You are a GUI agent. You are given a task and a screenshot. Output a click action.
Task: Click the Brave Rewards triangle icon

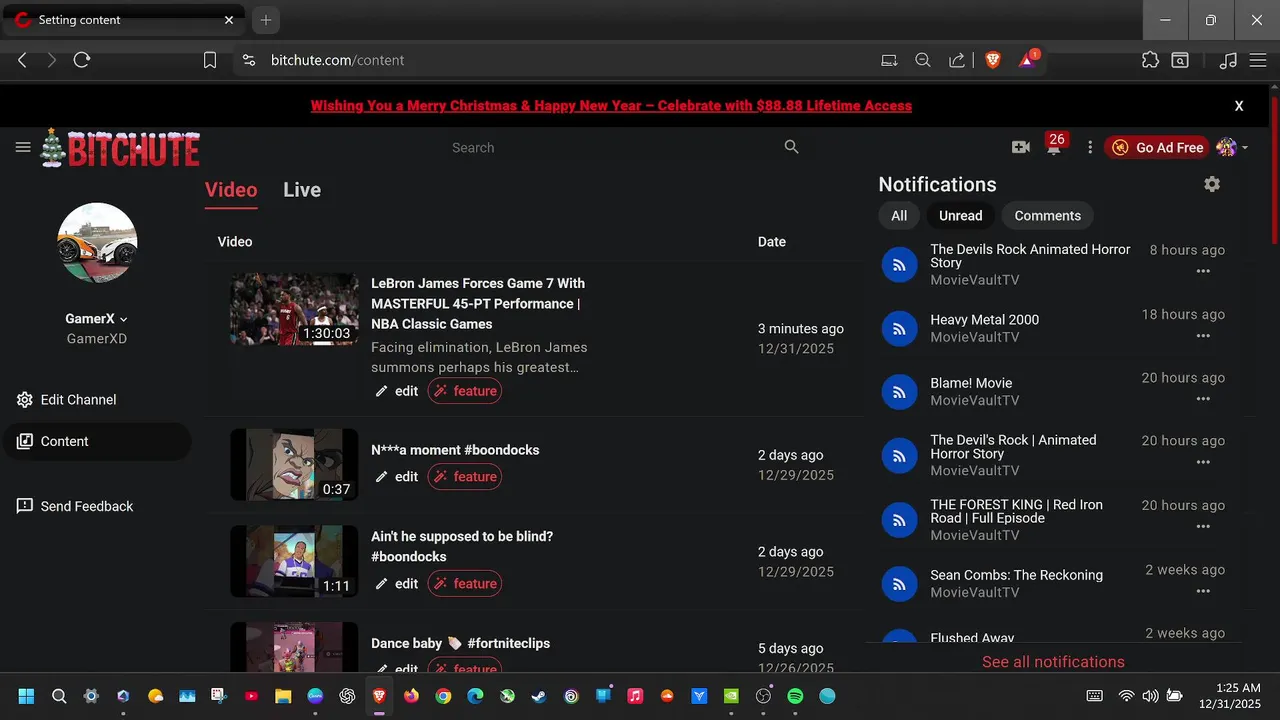1028,59
